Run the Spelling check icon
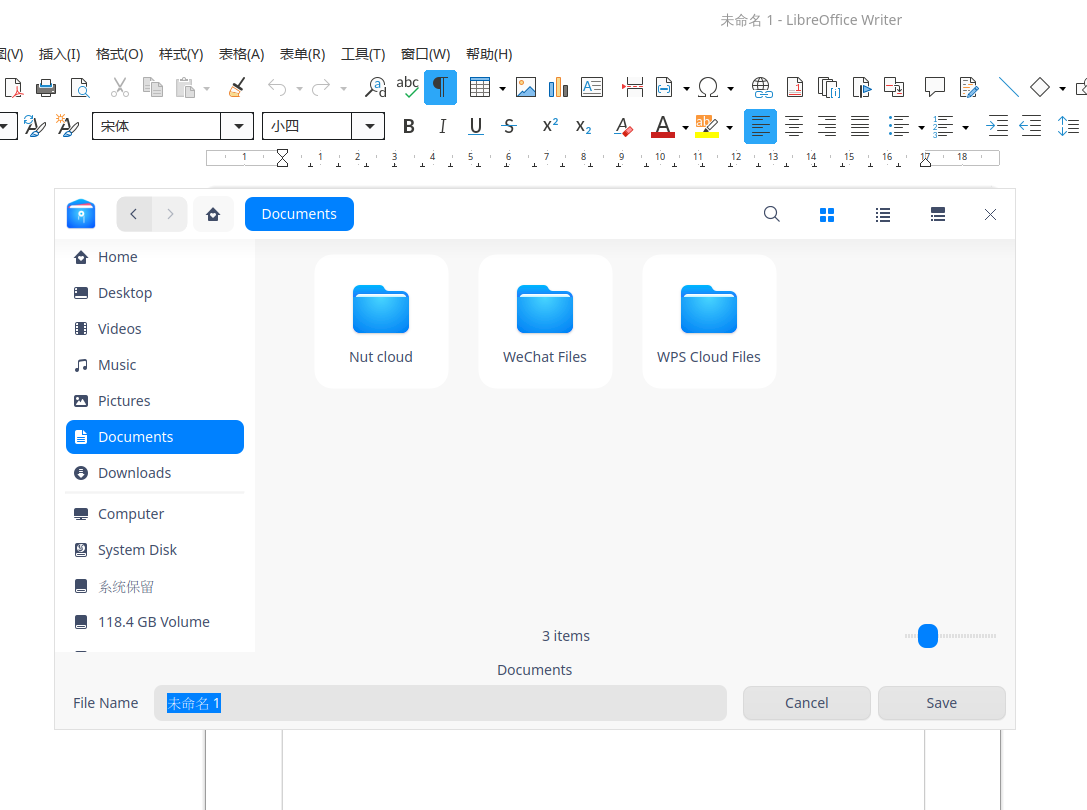The width and height of the screenshot is (1087, 810). pyautogui.click(x=407, y=88)
